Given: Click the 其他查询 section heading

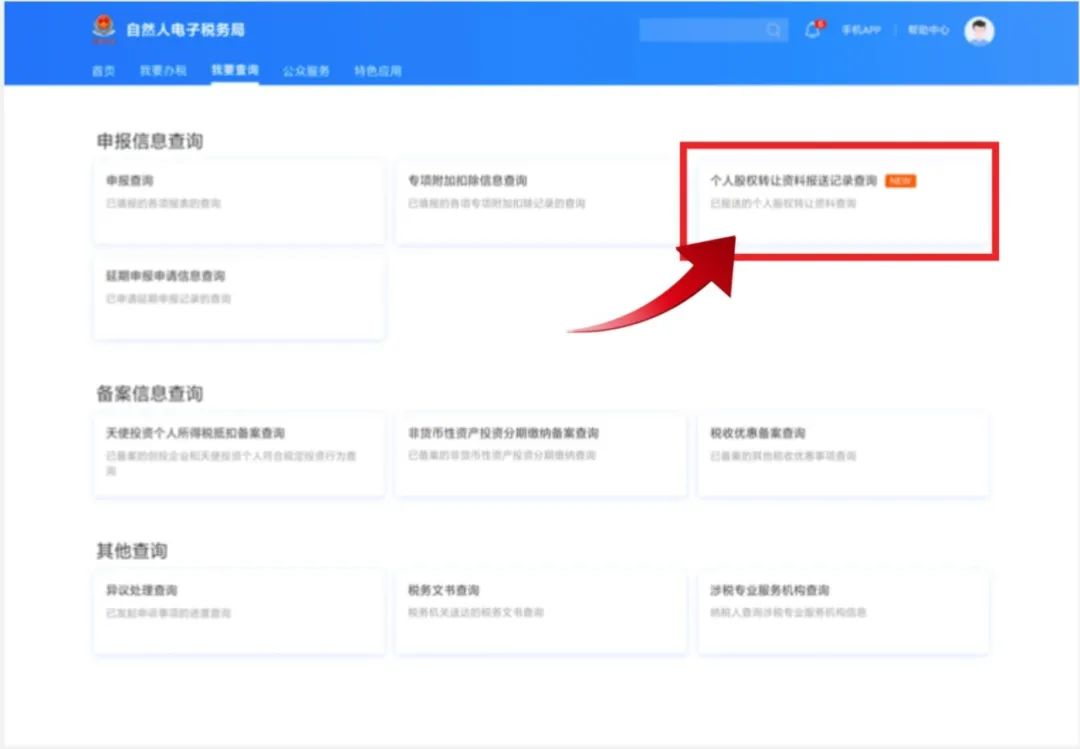Looking at the screenshot, I should (x=132, y=551).
